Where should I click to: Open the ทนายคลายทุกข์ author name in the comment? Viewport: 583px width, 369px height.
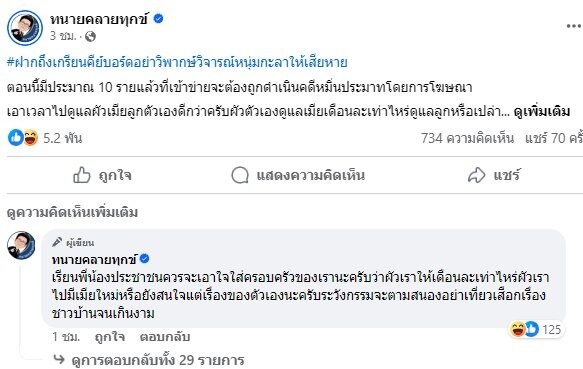point(95,259)
